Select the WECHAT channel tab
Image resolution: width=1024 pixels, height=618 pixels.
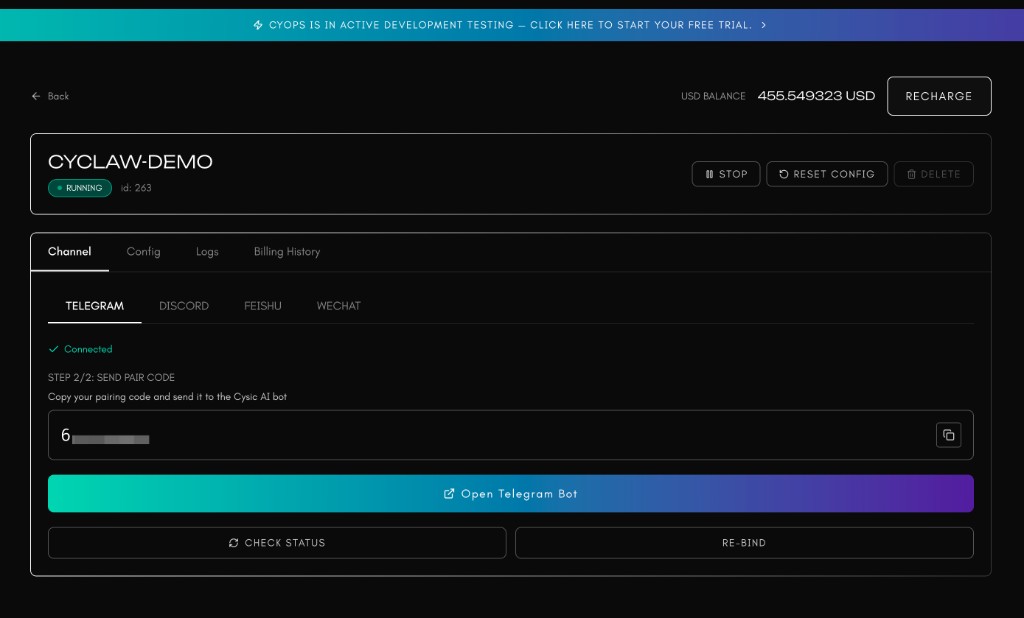(x=338, y=306)
